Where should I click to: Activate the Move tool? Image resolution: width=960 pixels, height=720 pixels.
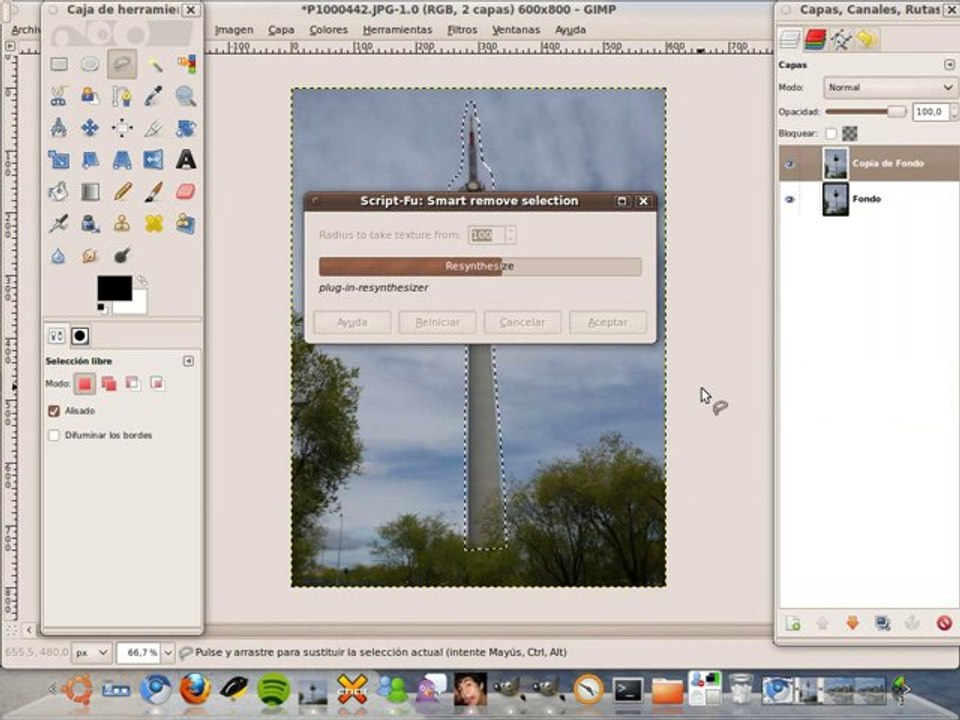pos(90,128)
